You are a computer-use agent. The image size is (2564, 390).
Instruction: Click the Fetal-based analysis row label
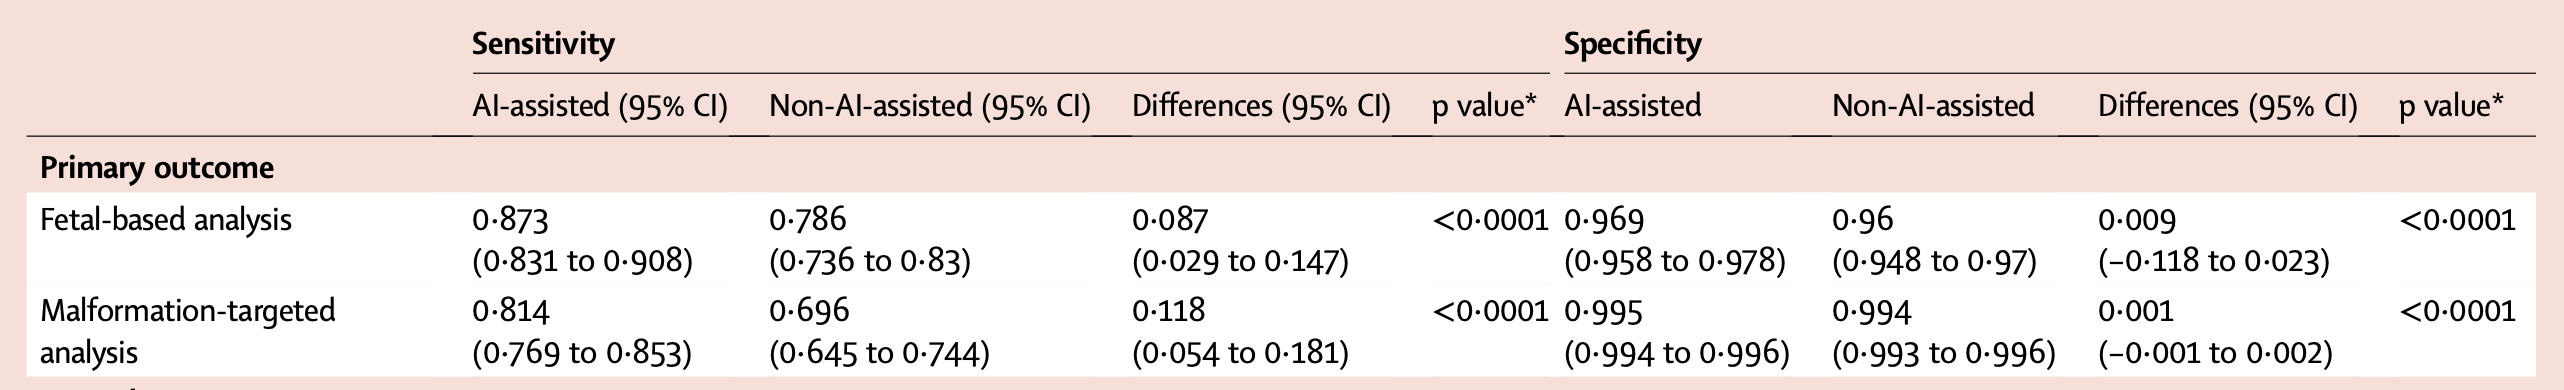[x=166, y=219]
